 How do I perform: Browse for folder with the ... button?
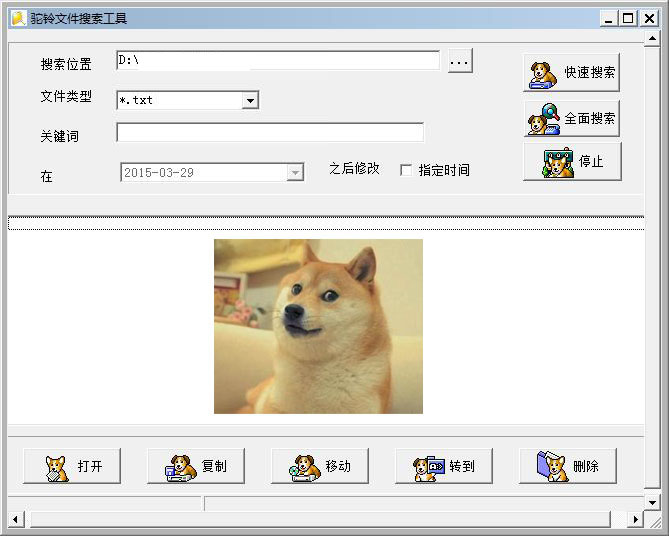[x=460, y=61]
